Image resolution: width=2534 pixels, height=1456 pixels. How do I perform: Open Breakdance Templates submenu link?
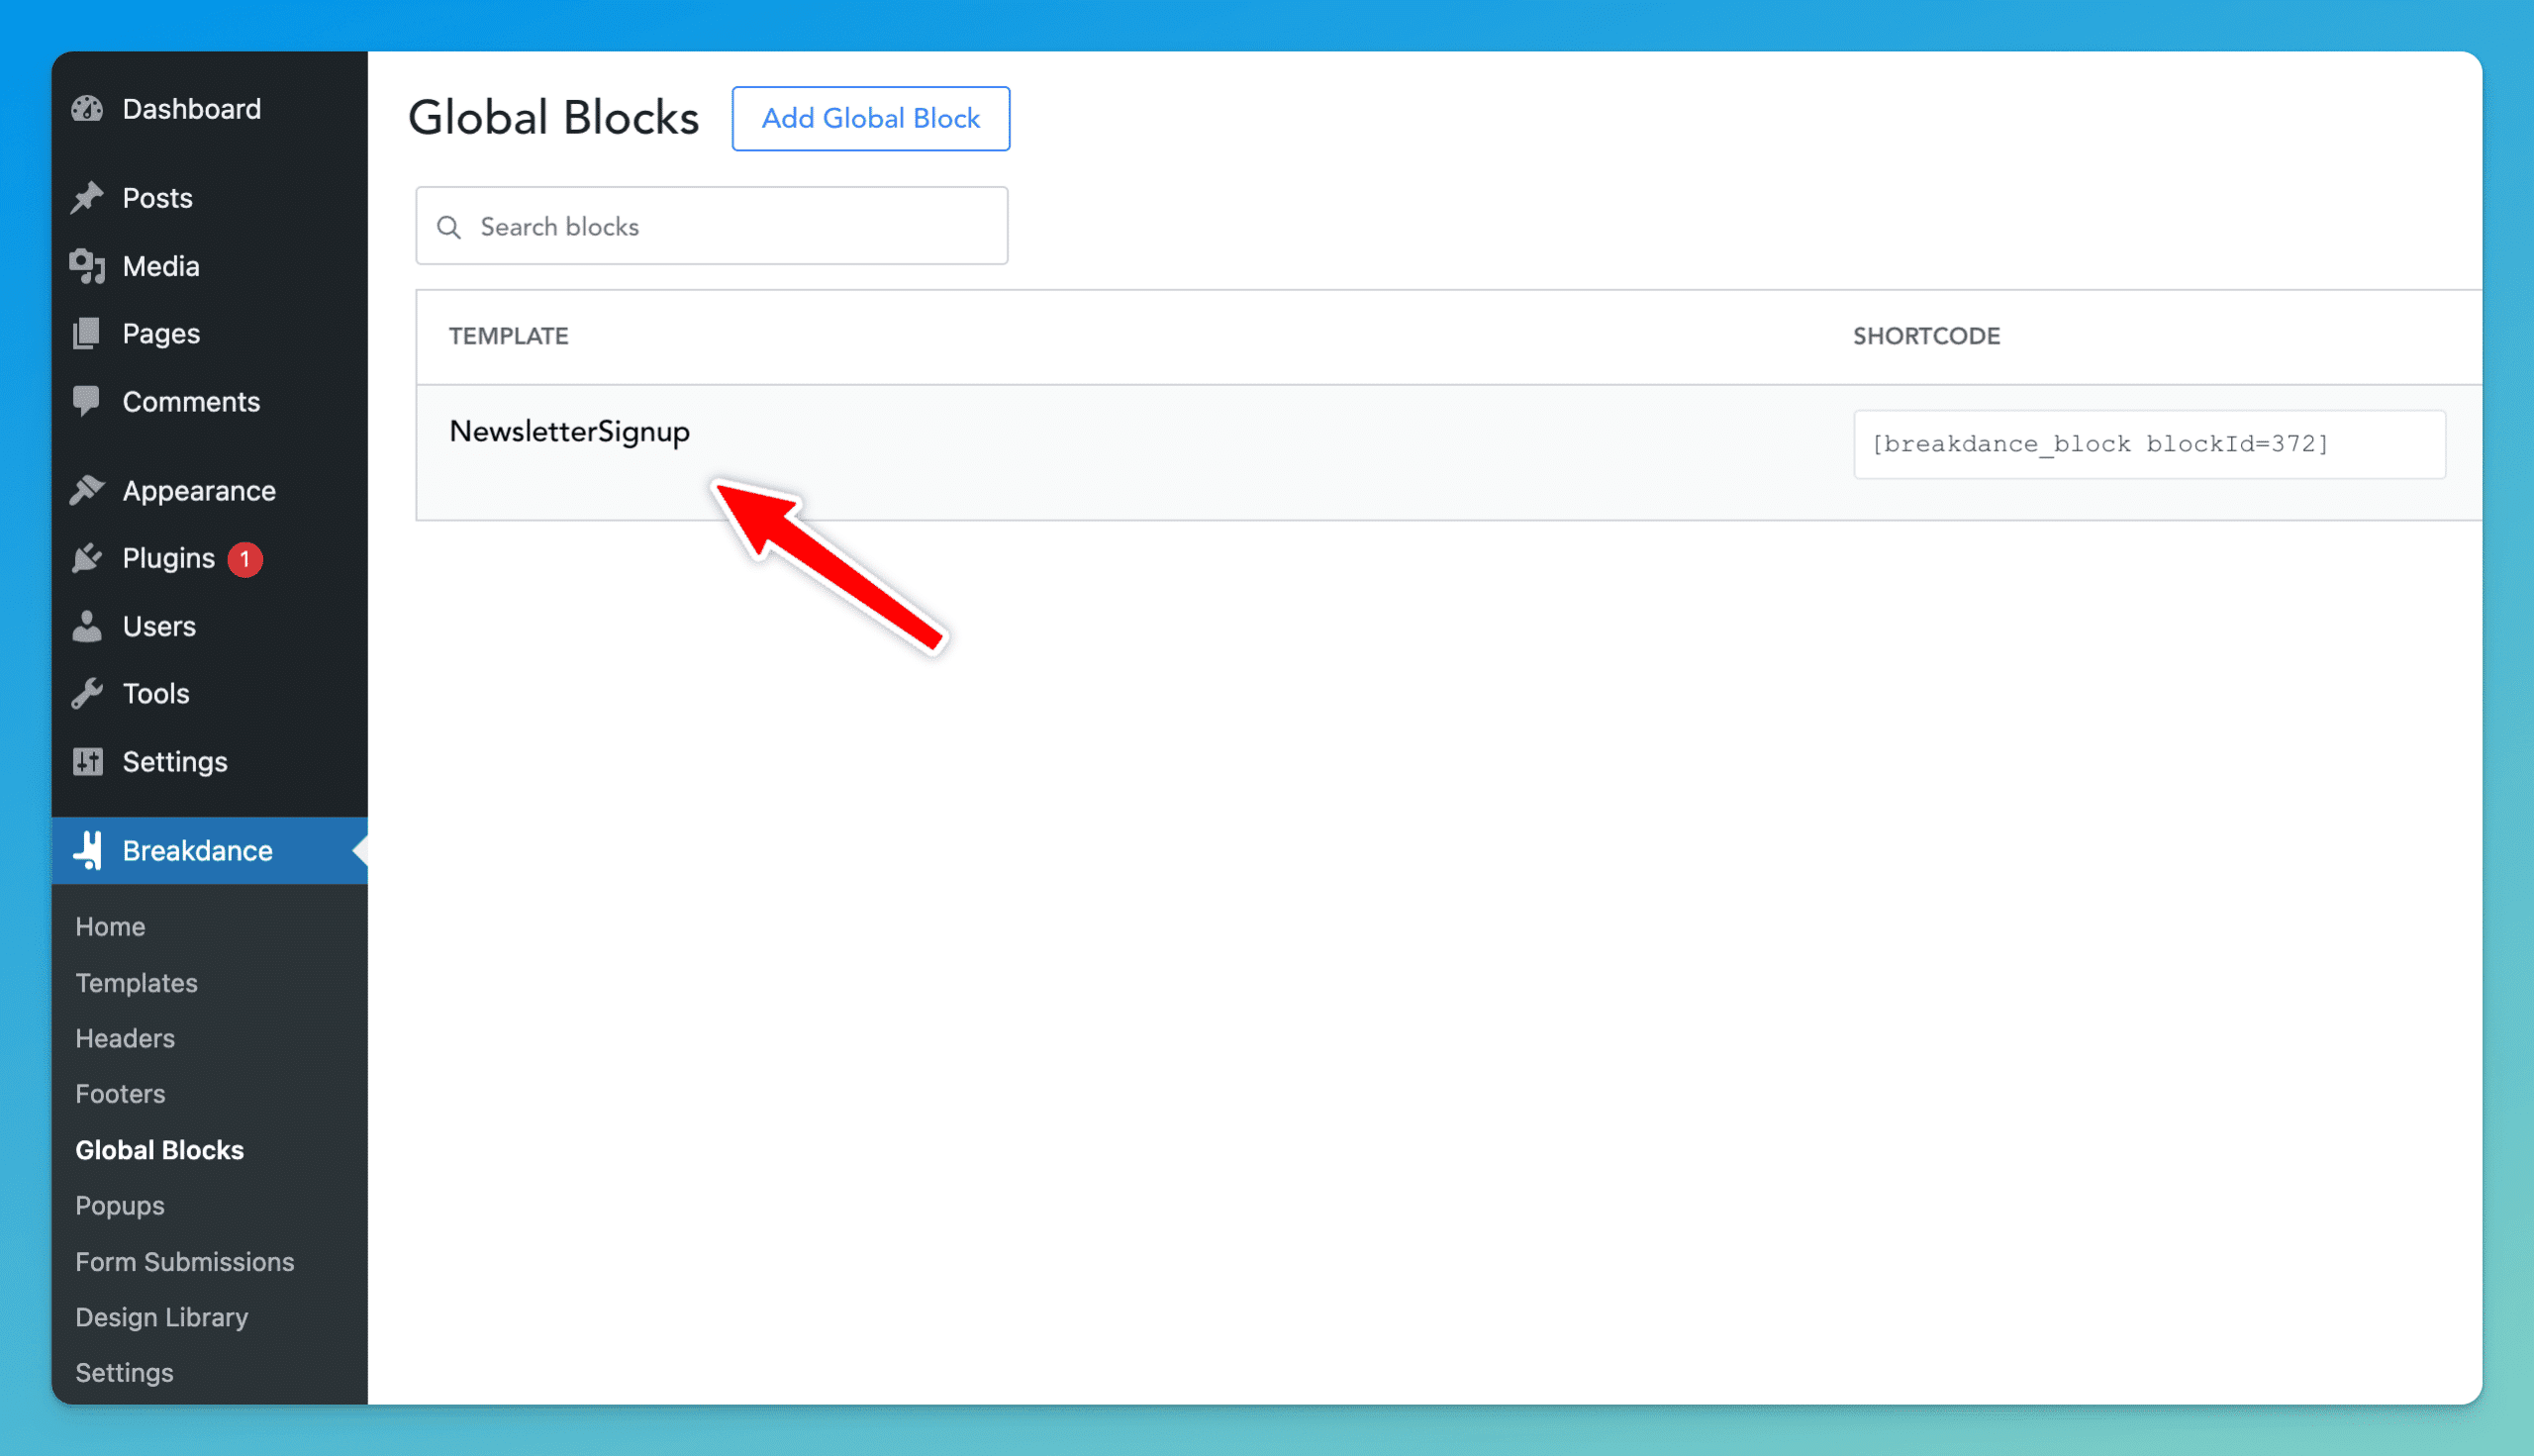click(136, 982)
